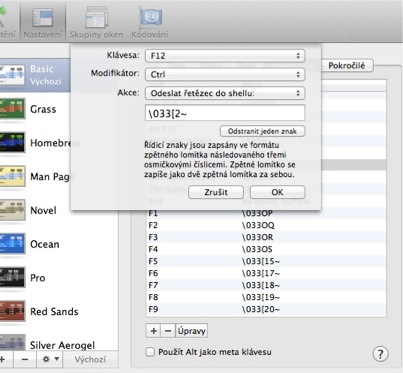Select the F1 key row
Image resolution: width=403 pixels, height=373 pixels.
tap(266, 213)
